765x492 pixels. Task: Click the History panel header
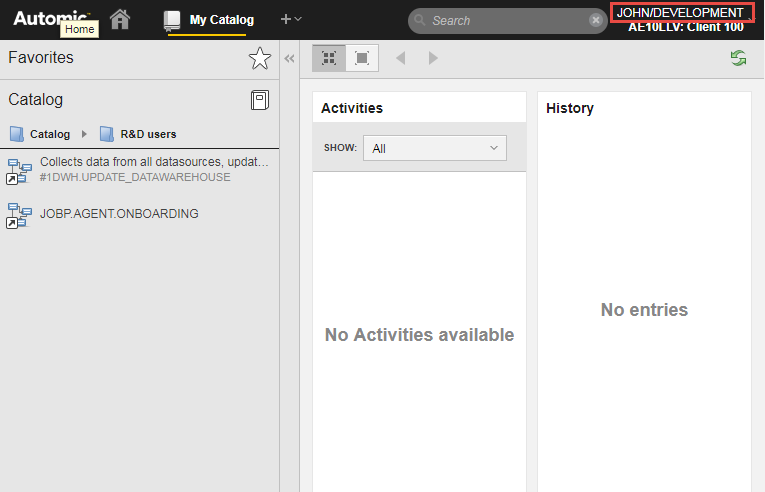(x=570, y=108)
